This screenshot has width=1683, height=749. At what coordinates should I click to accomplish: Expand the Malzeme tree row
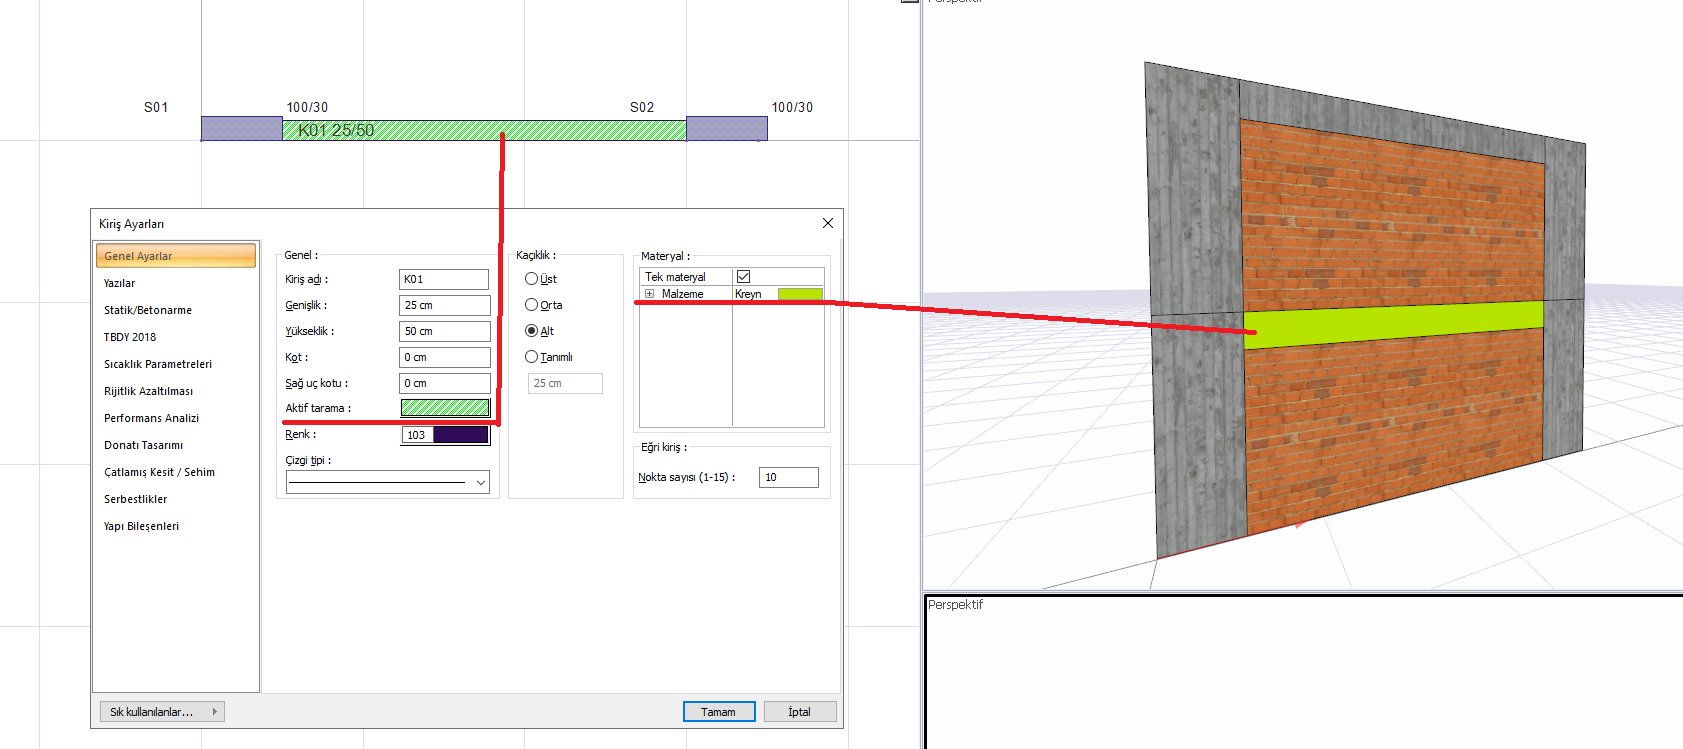tap(649, 294)
